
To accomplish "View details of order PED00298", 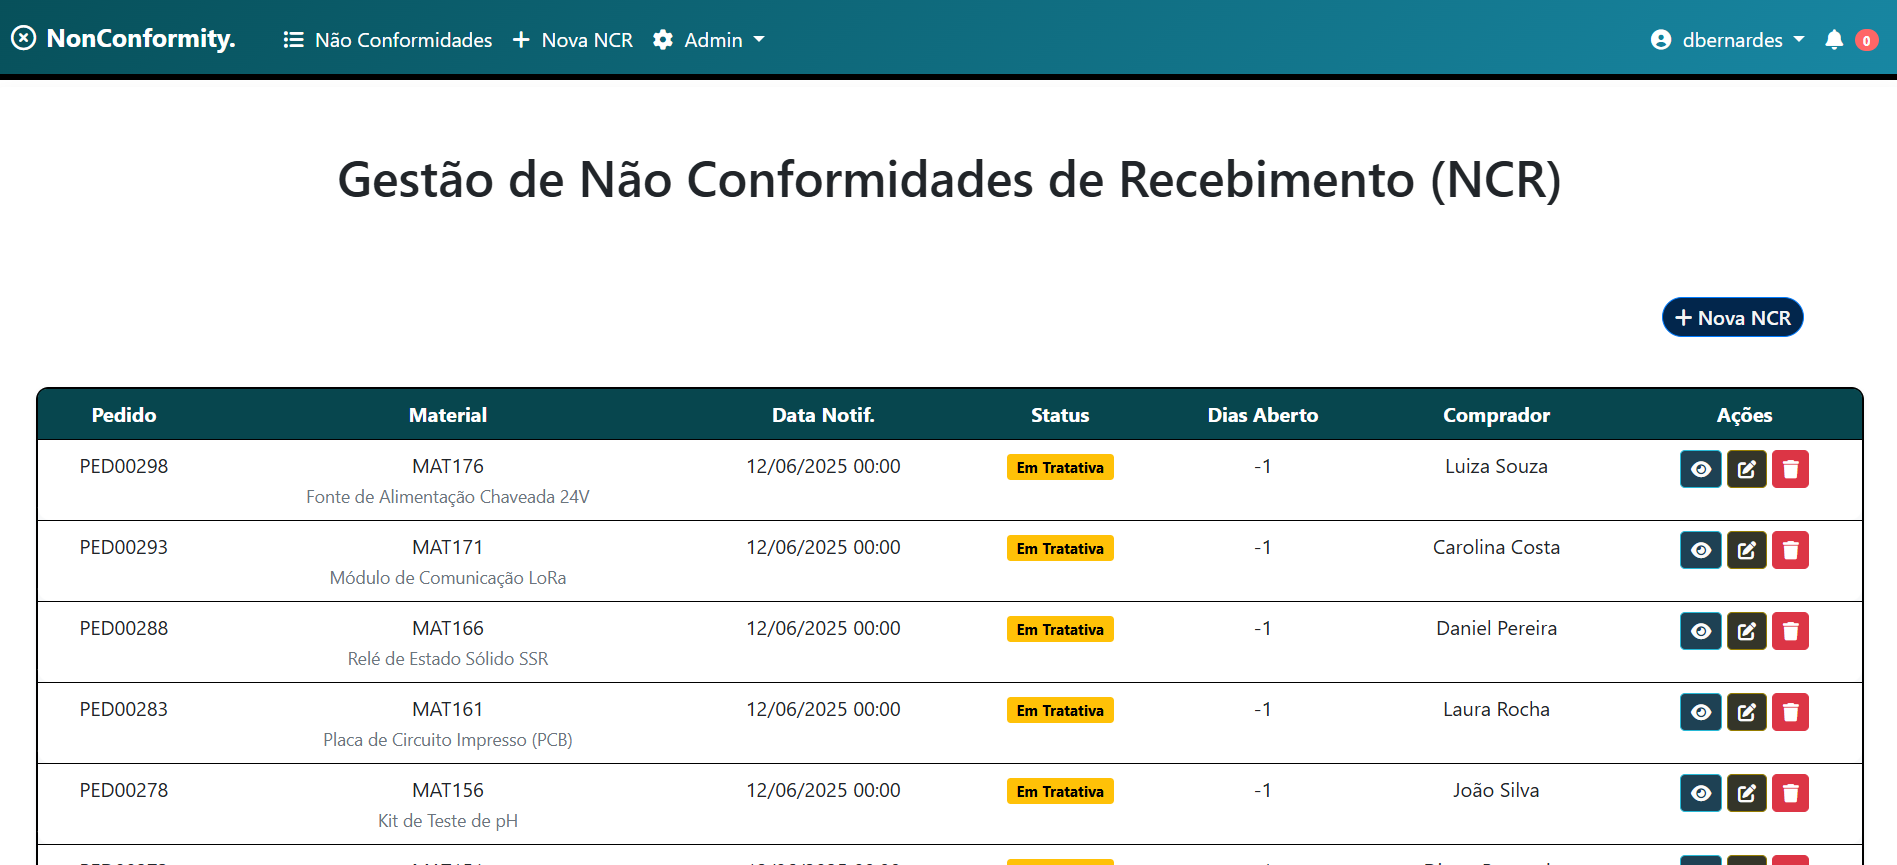I will pos(1700,469).
